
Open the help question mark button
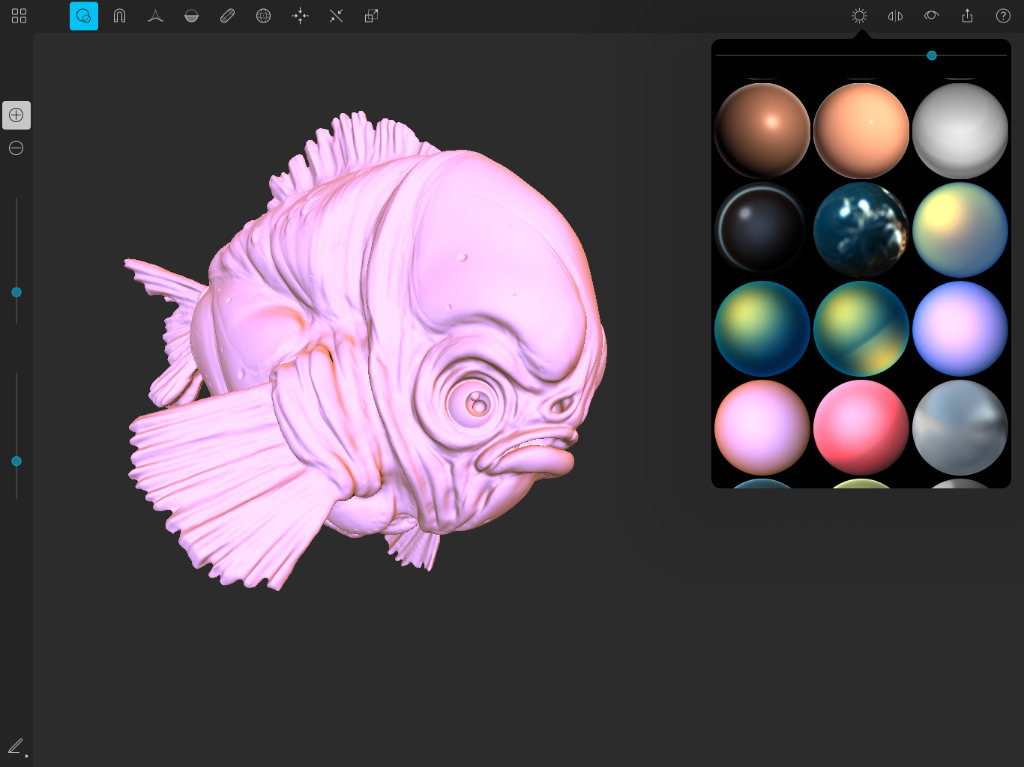point(1003,16)
